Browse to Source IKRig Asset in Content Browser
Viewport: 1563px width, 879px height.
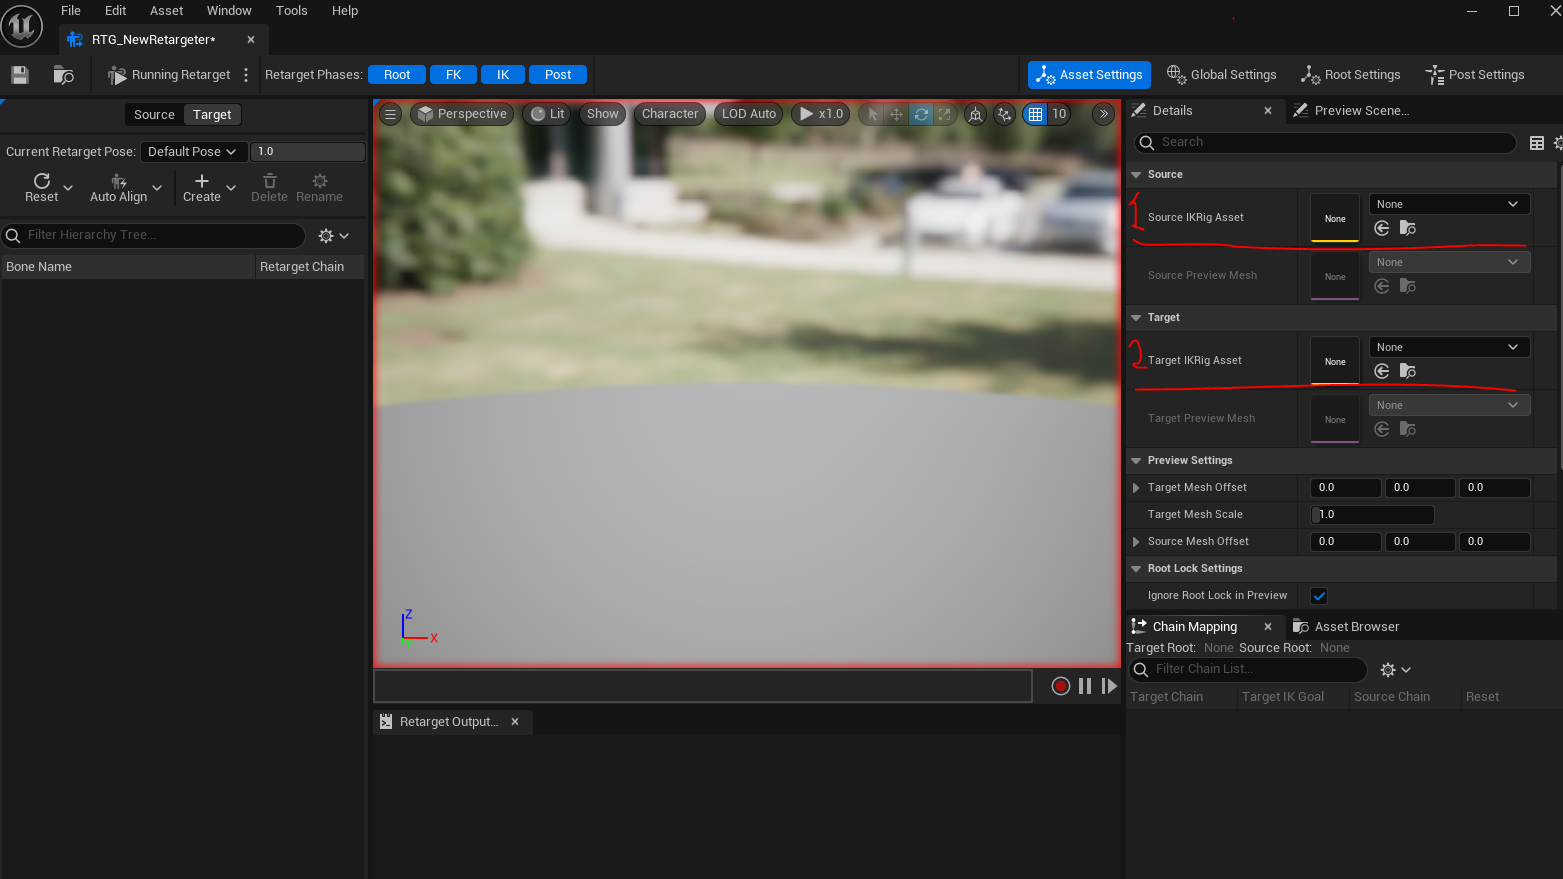click(x=1408, y=229)
